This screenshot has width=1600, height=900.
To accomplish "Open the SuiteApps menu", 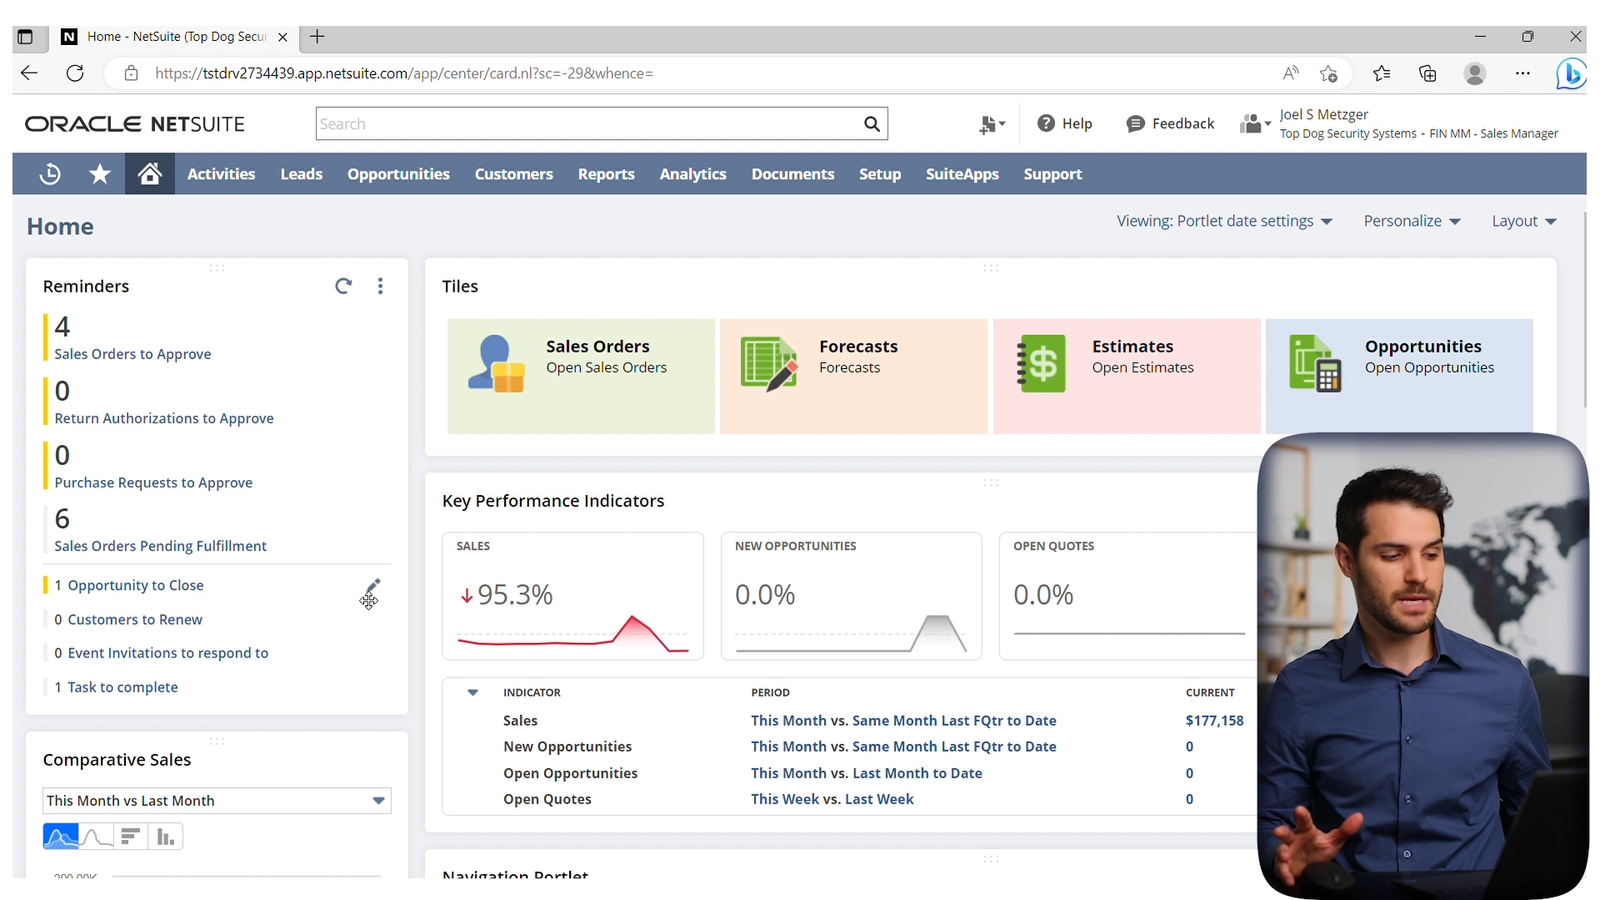I will pos(962,174).
